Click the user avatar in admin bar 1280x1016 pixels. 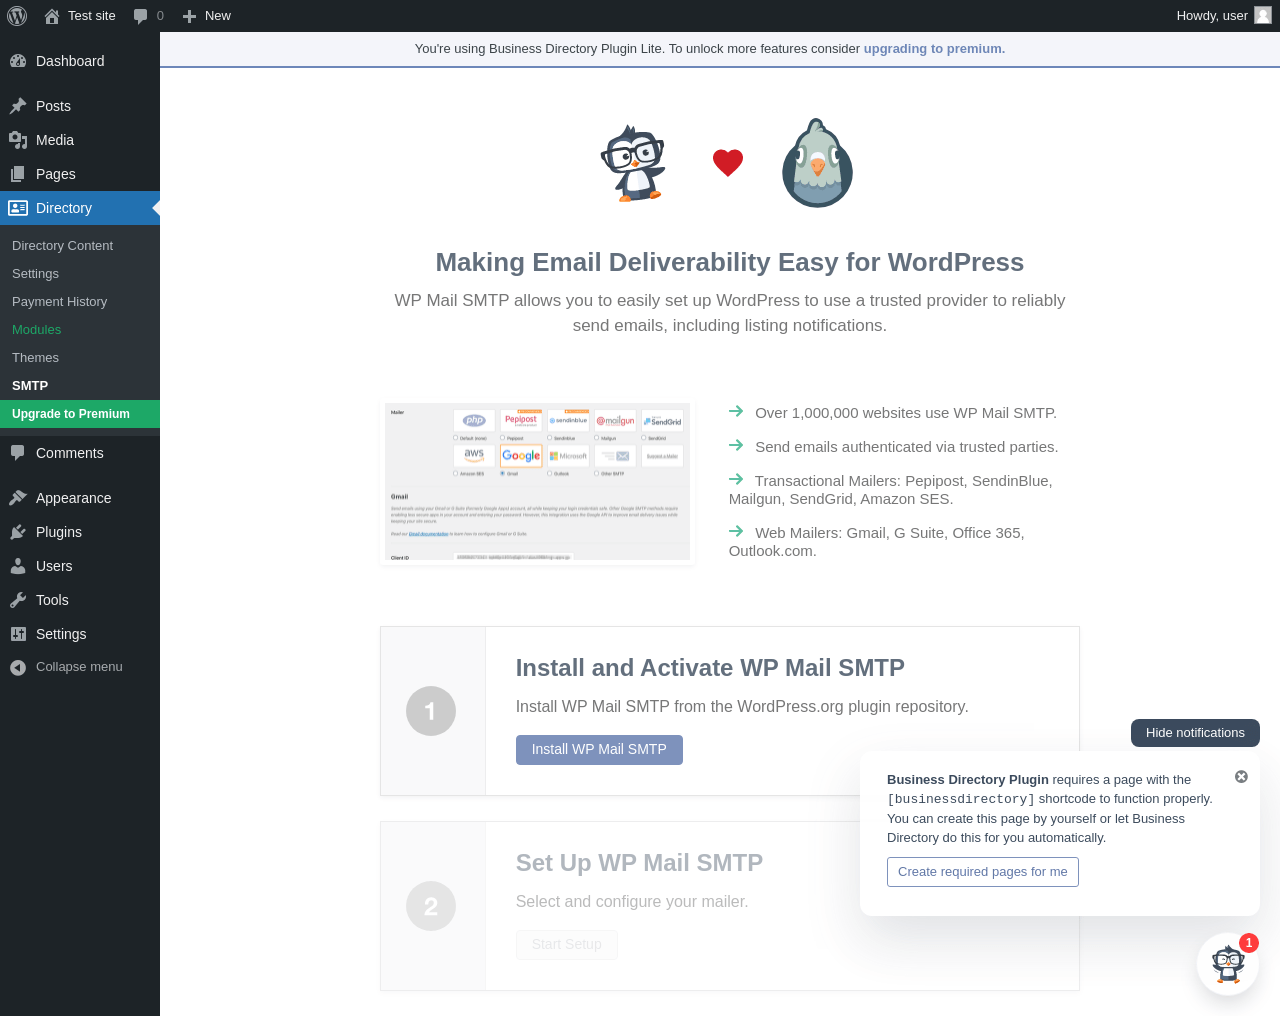(1263, 16)
